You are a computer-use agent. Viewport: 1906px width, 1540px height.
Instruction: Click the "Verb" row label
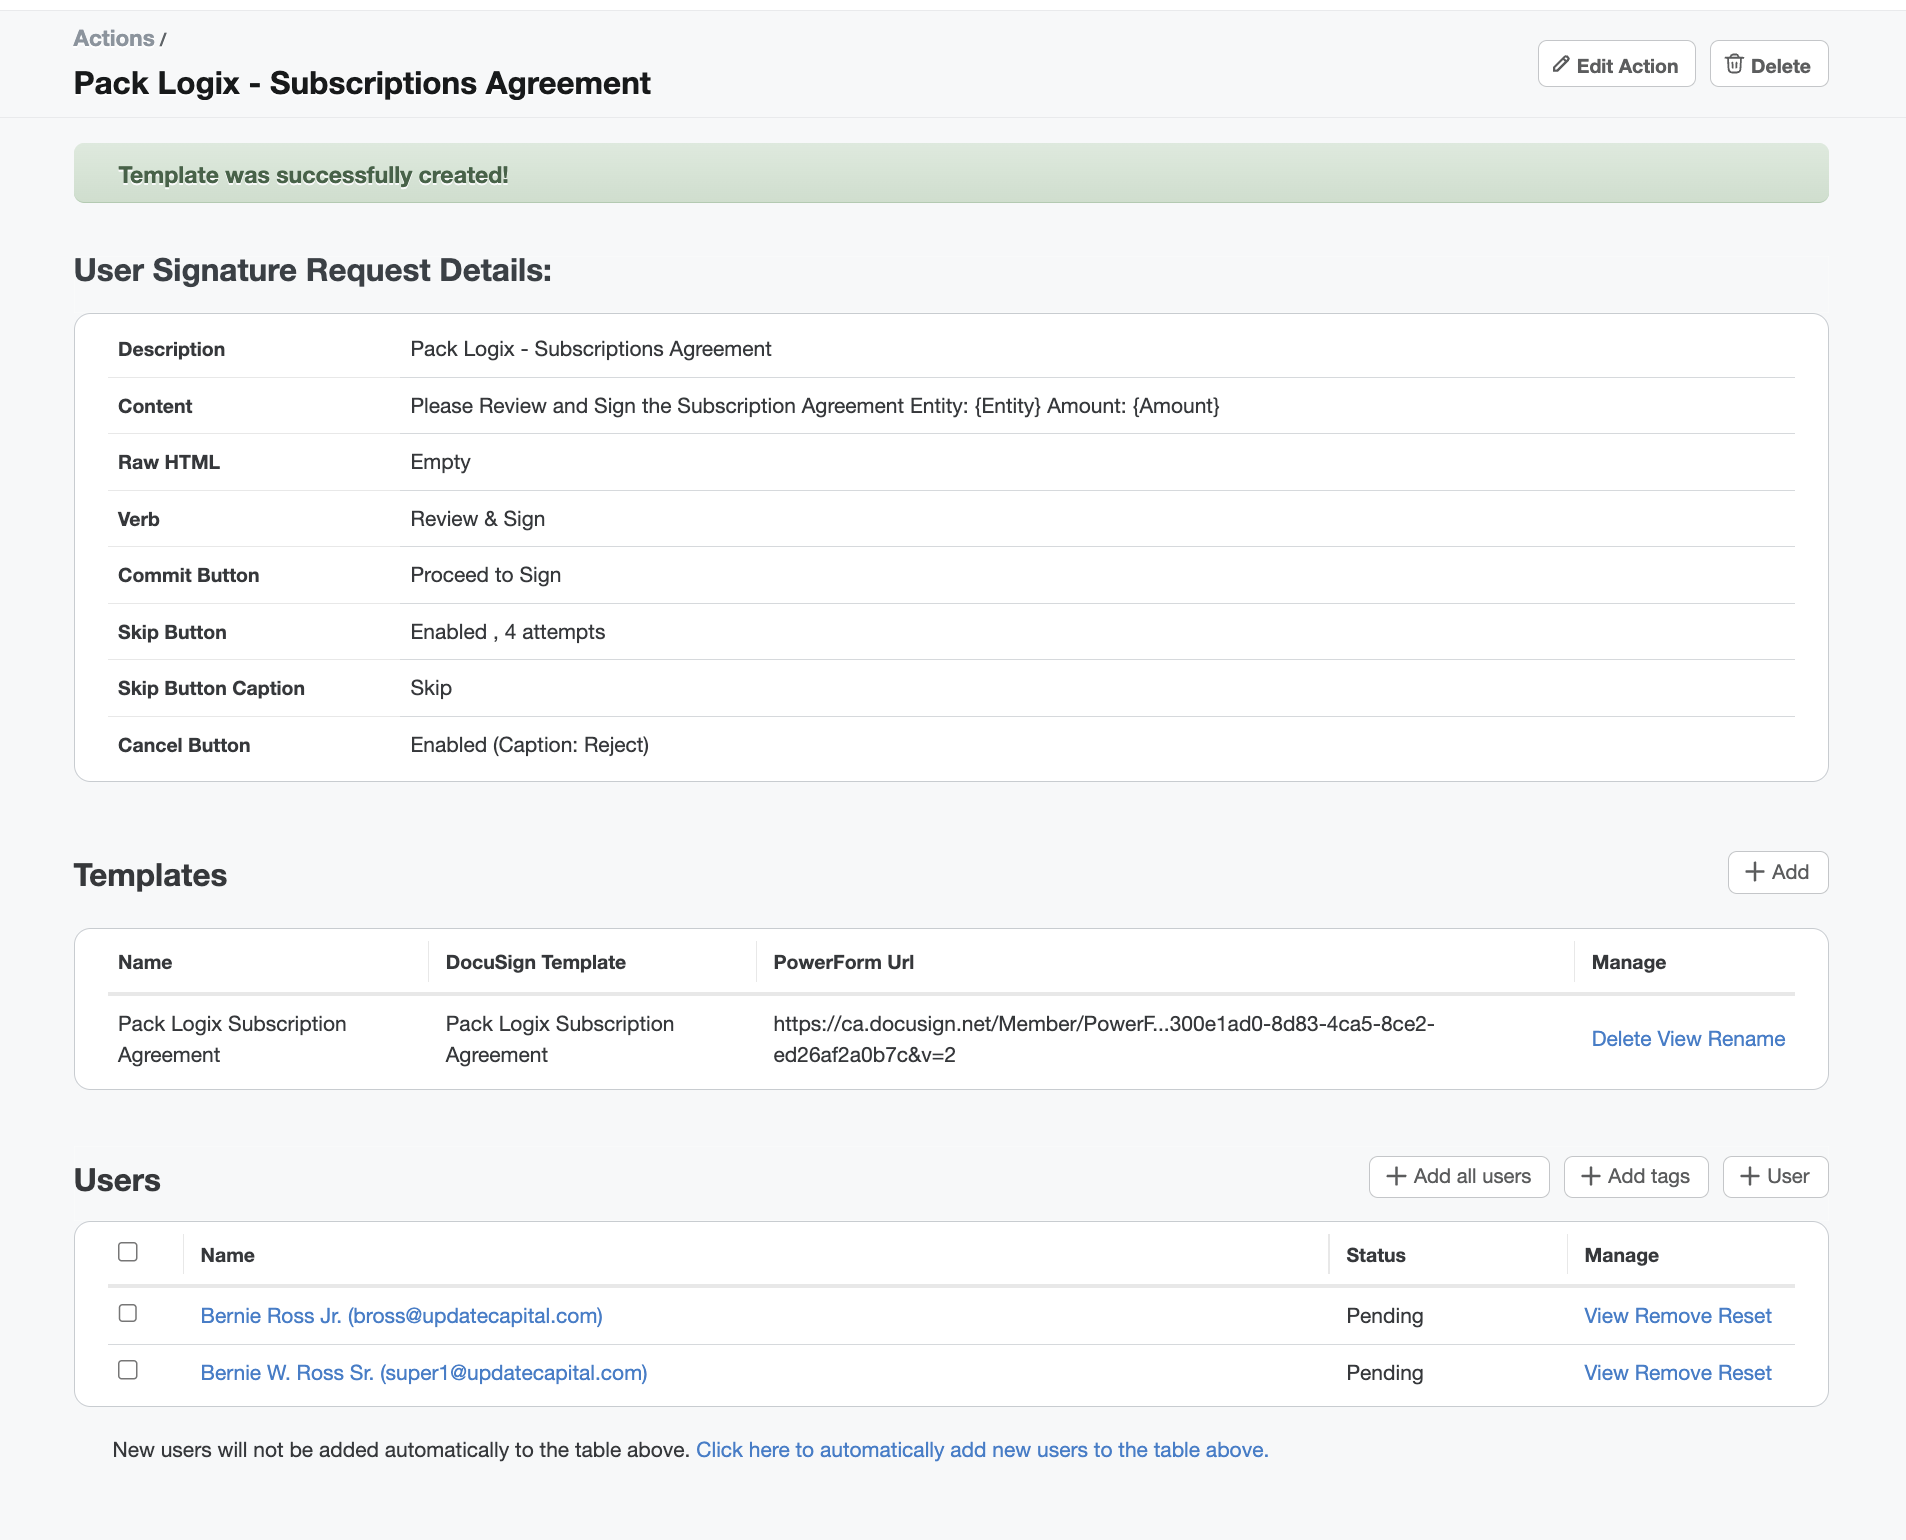click(x=139, y=519)
